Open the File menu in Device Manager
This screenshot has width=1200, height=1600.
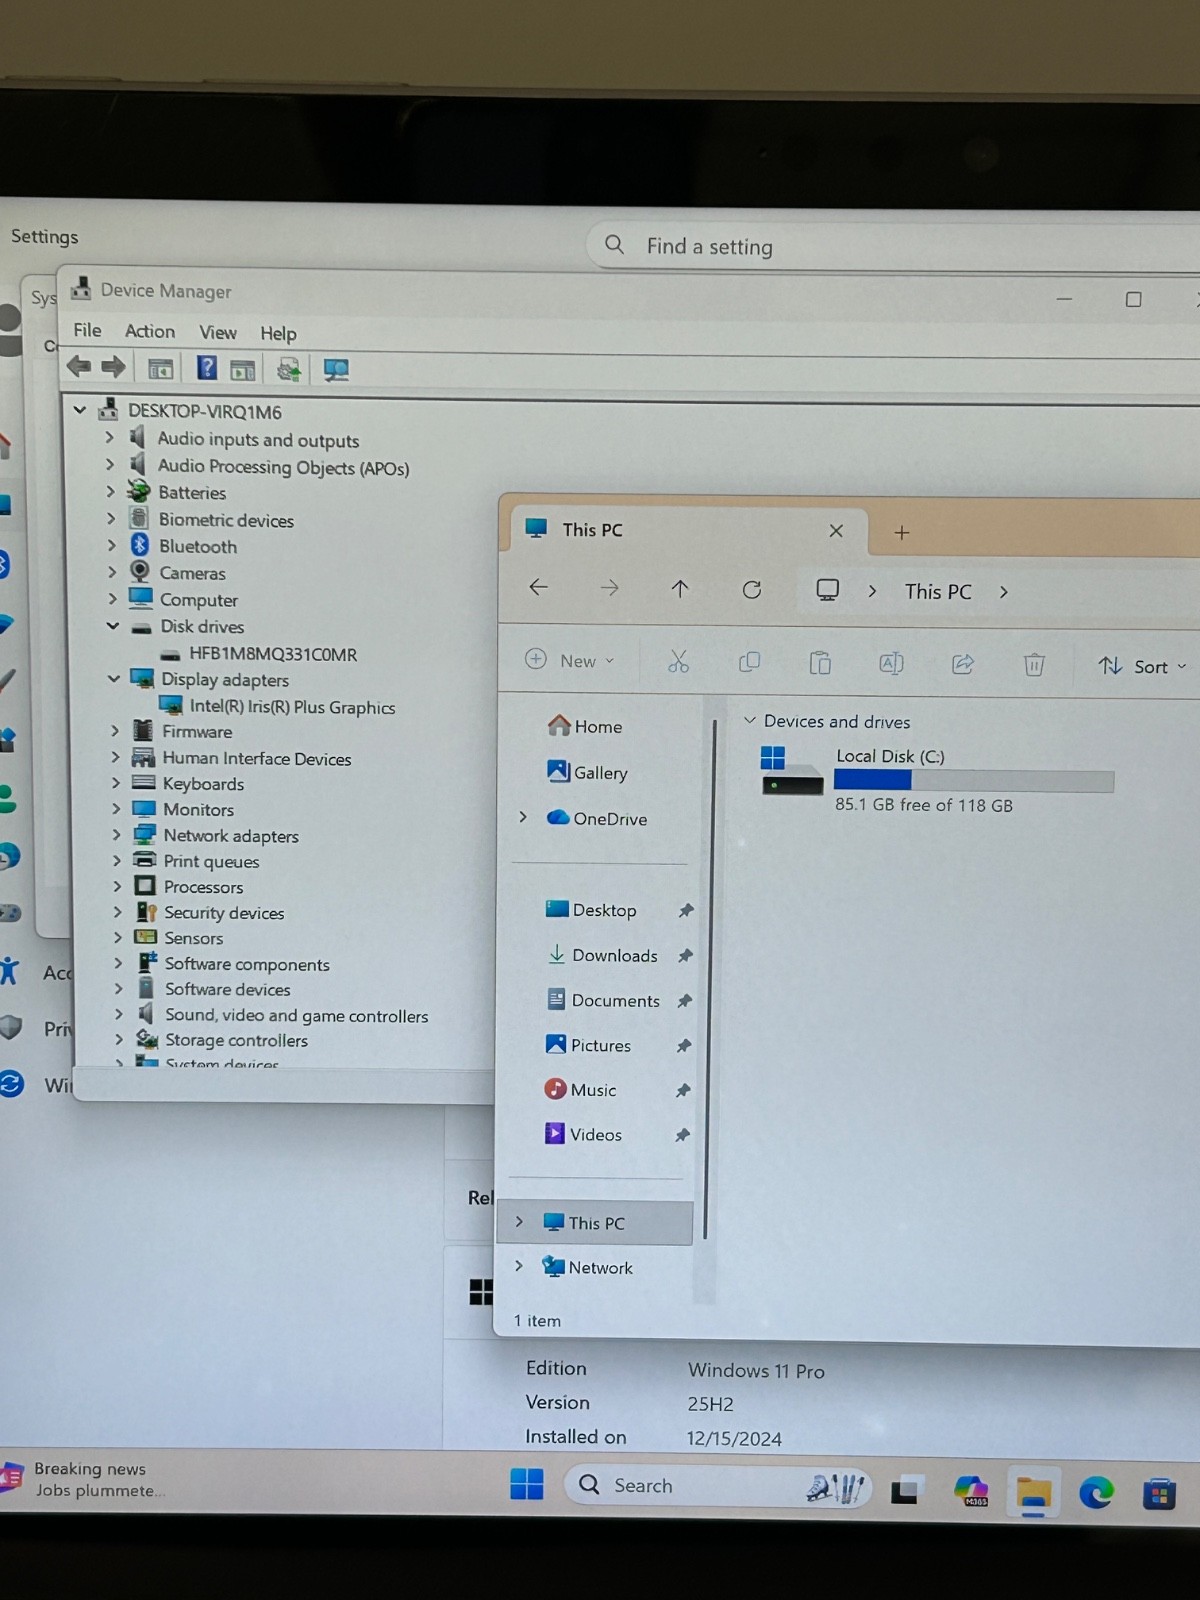pos(87,330)
